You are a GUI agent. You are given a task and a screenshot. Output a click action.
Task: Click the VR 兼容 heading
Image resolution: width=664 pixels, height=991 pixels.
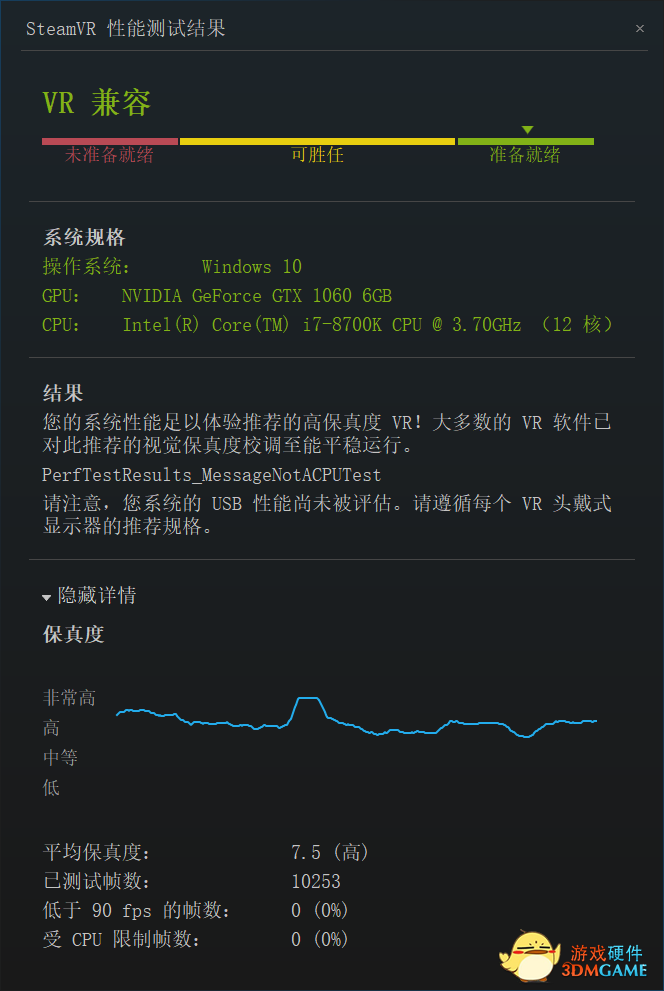[x=97, y=103]
